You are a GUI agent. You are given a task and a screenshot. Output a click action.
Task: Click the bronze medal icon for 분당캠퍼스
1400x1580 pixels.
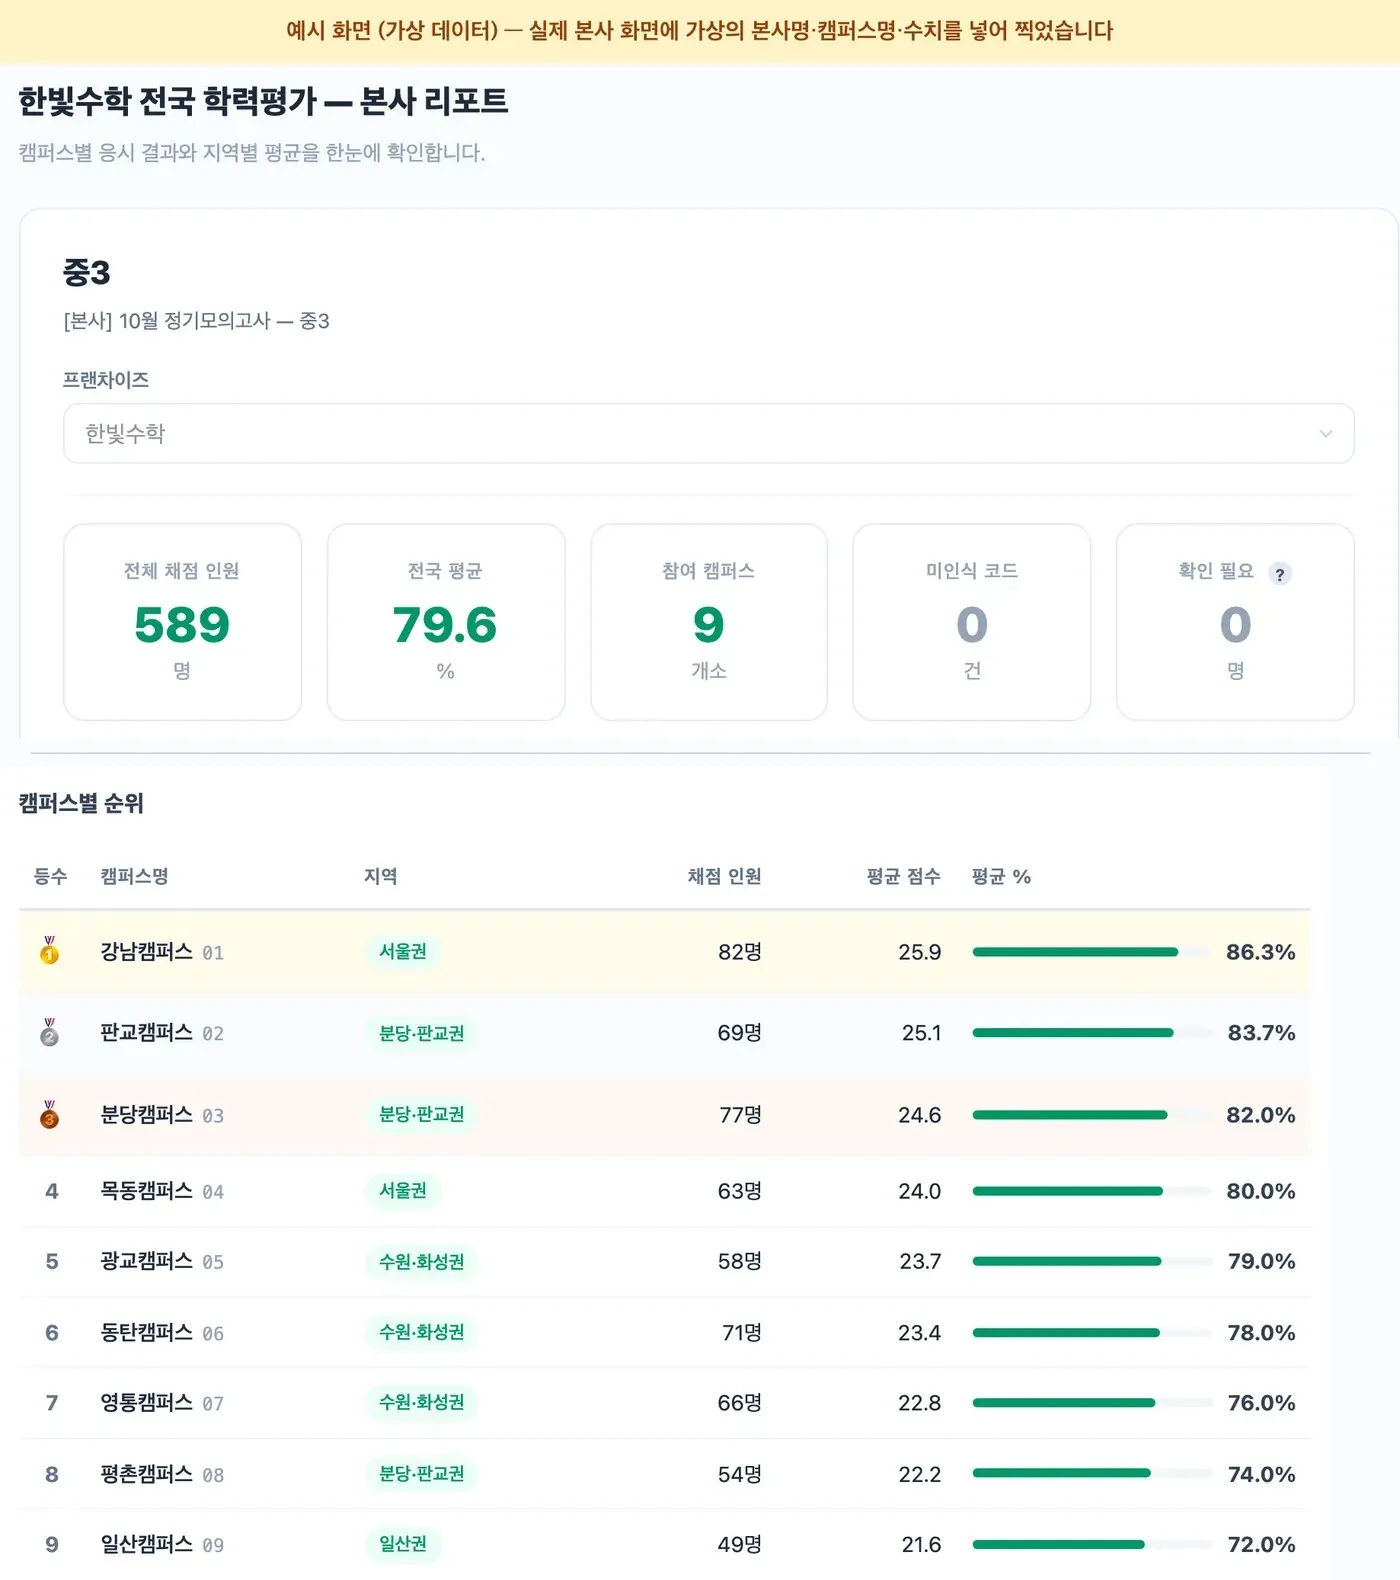49,1115
